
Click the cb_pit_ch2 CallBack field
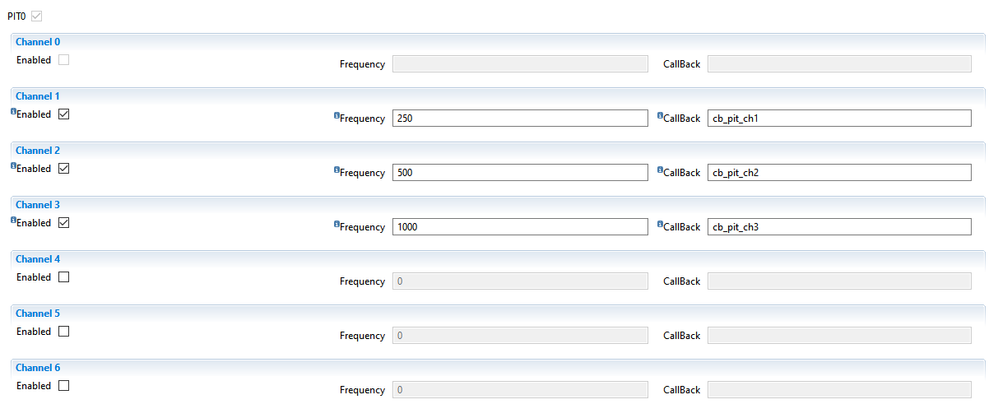840,172
